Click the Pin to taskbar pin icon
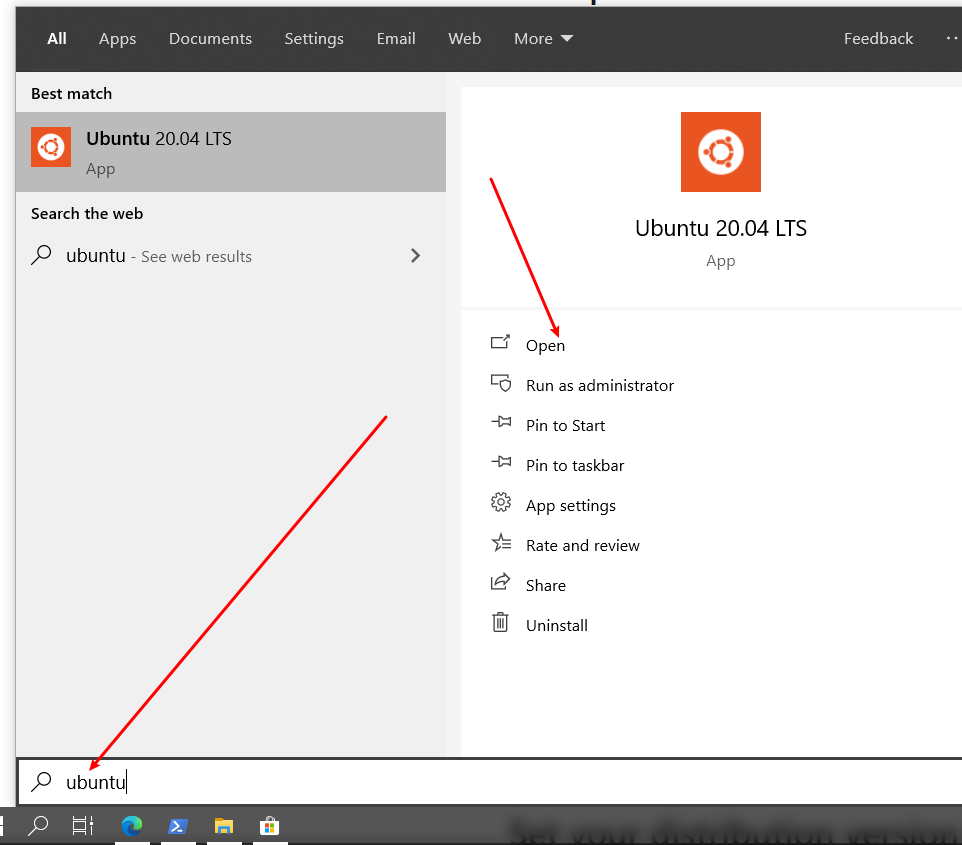 501,461
